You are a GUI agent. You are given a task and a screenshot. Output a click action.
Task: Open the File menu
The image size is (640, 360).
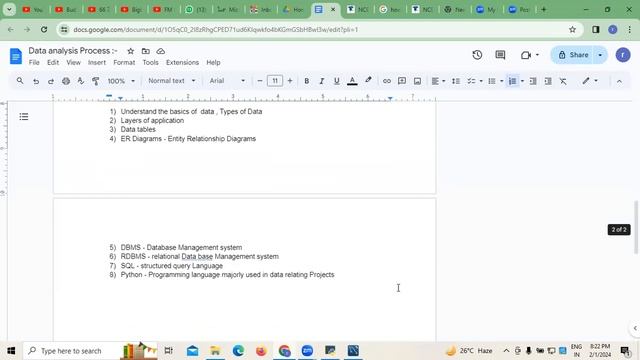(x=34, y=62)
